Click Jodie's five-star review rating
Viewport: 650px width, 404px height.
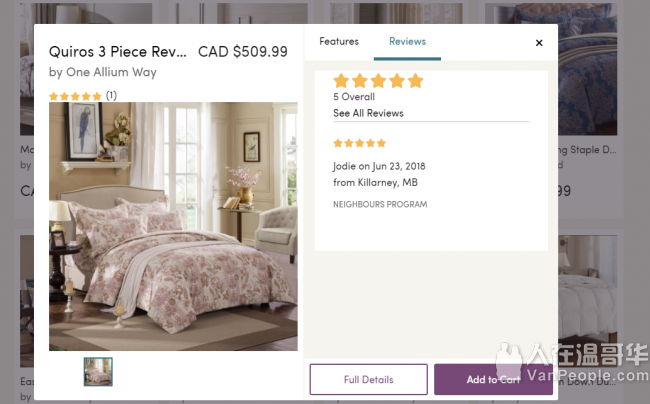[359, 143]
